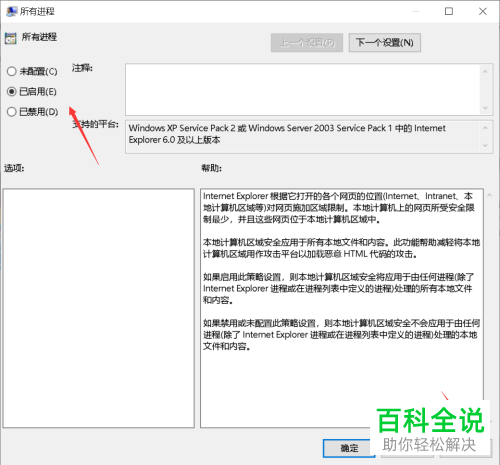500x465 pixels.
Task: Close the 所有进程 dialog window
Action: tap(483, 11)
